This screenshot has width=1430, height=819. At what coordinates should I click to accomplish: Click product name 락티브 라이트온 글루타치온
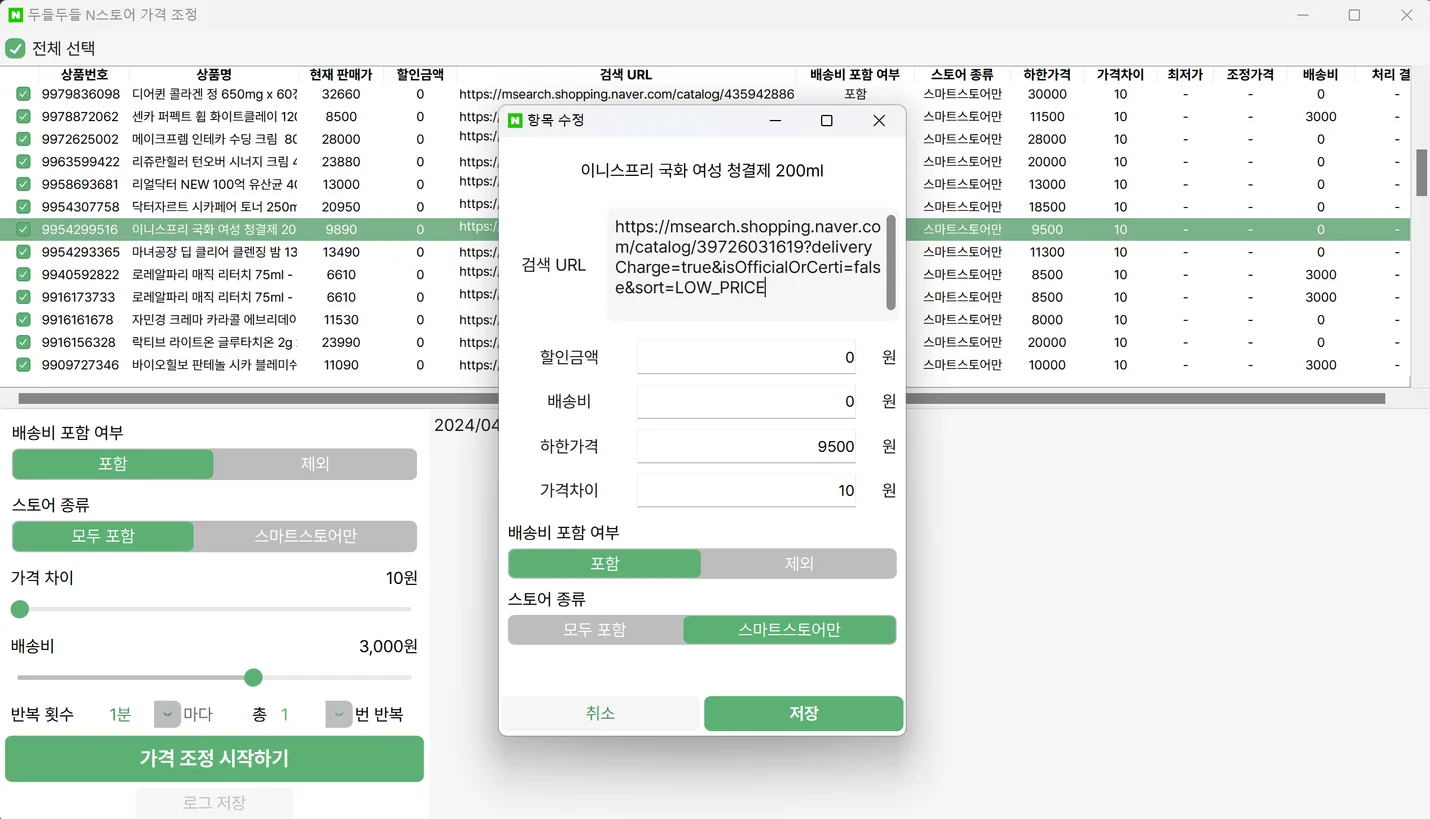[214, 342]
